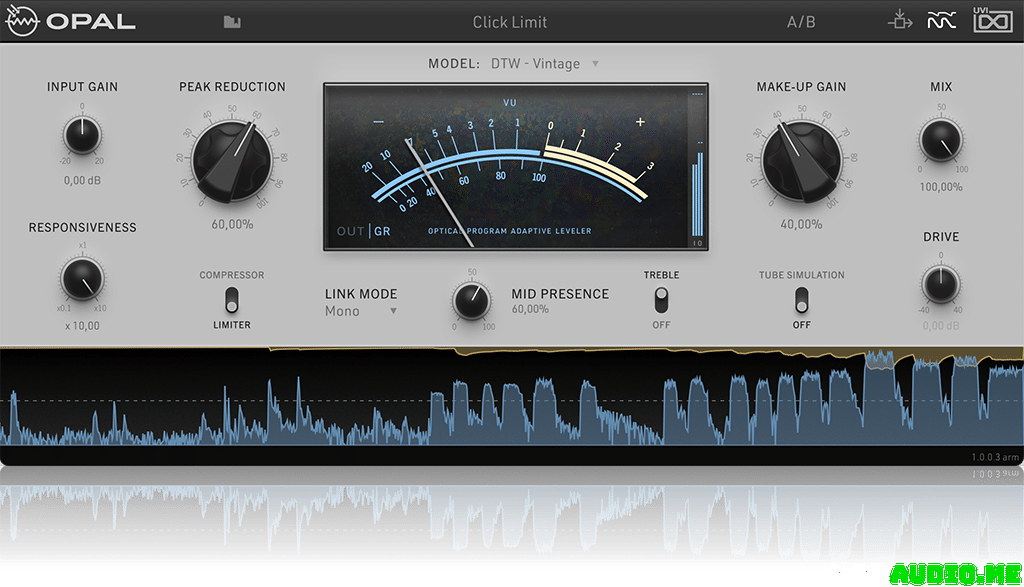Viewport: 1024px width, 587px height.
Task: Toggle the TREBLE switch
Action: tap(661, 300)
